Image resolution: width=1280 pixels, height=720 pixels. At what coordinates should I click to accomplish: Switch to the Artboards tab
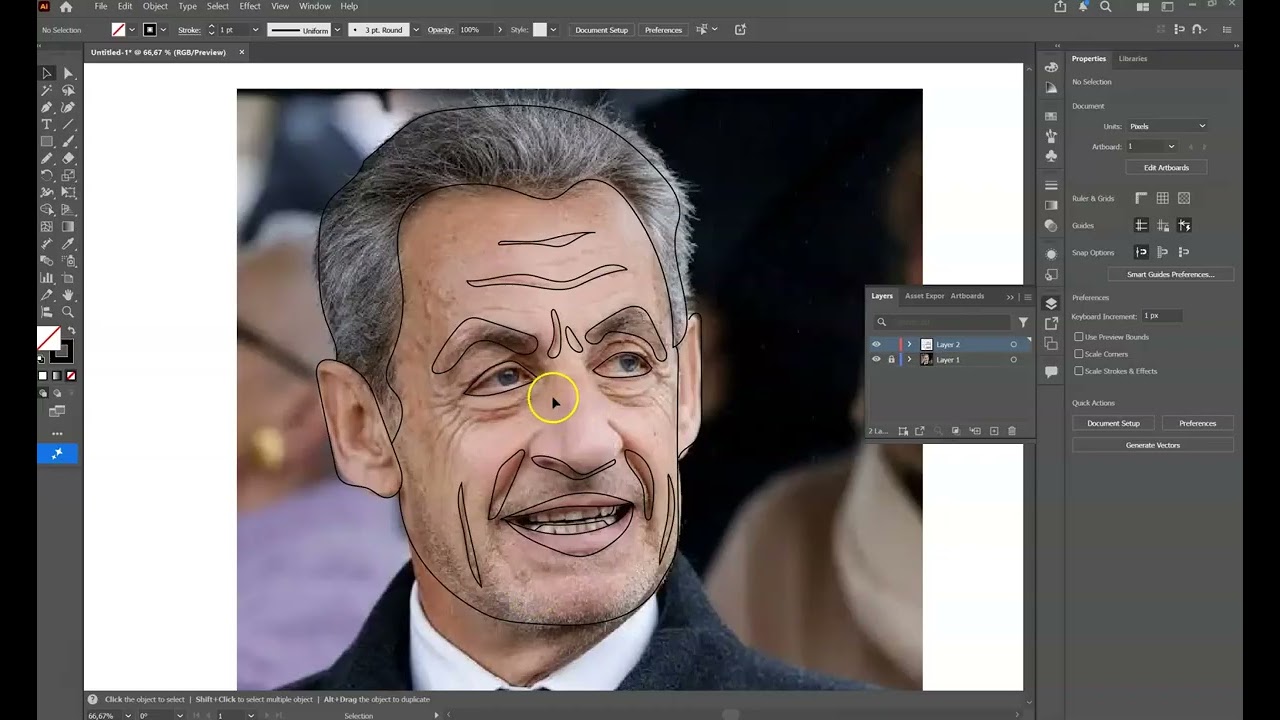pos(967,296)
